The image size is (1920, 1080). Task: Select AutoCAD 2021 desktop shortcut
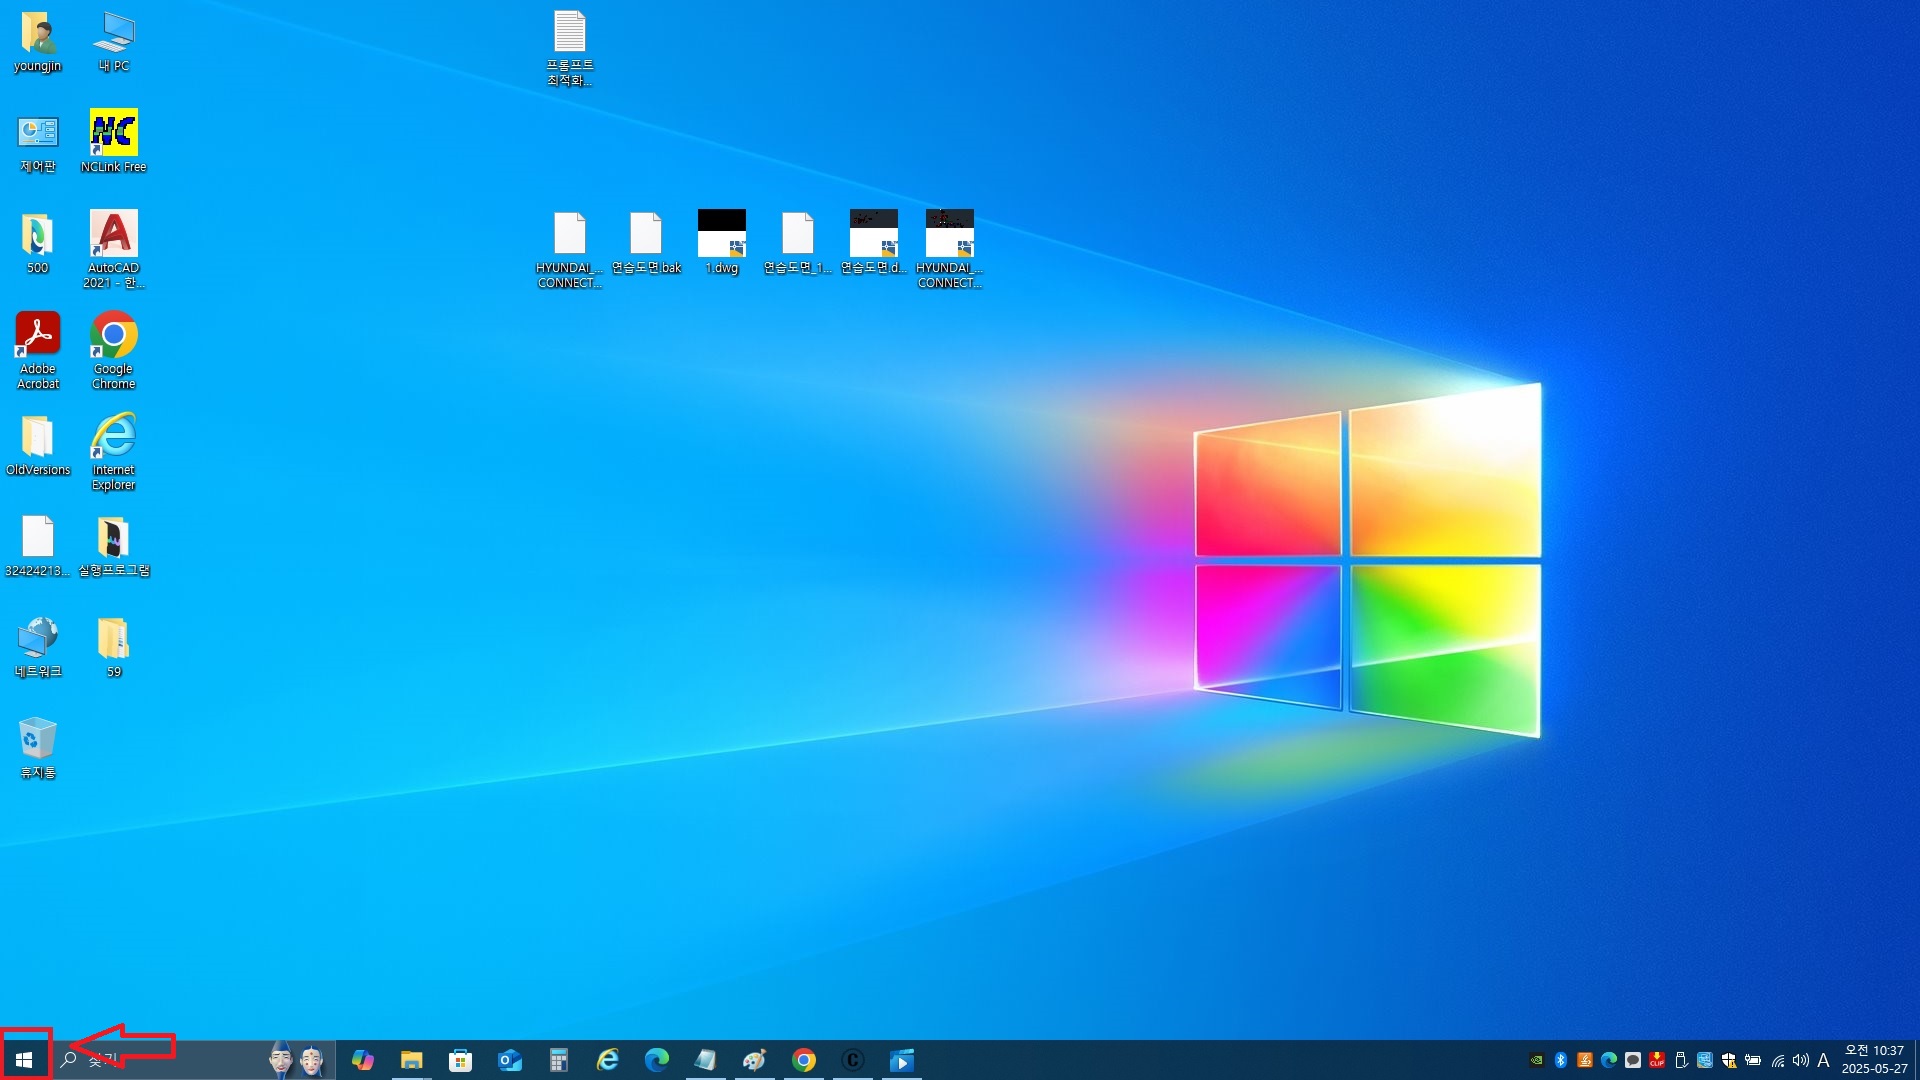[113, 235]
